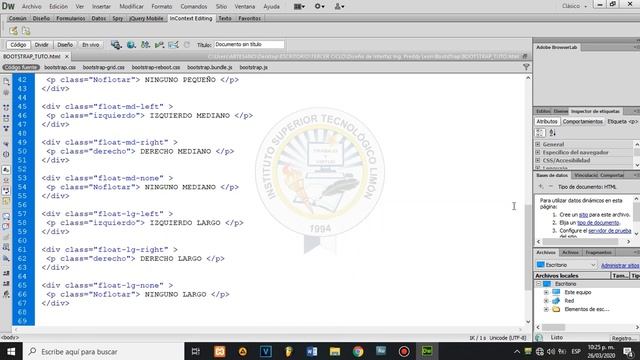Expand the Red tree node
640x360 pixels.
pyautogui.click(x=546, y=301)
